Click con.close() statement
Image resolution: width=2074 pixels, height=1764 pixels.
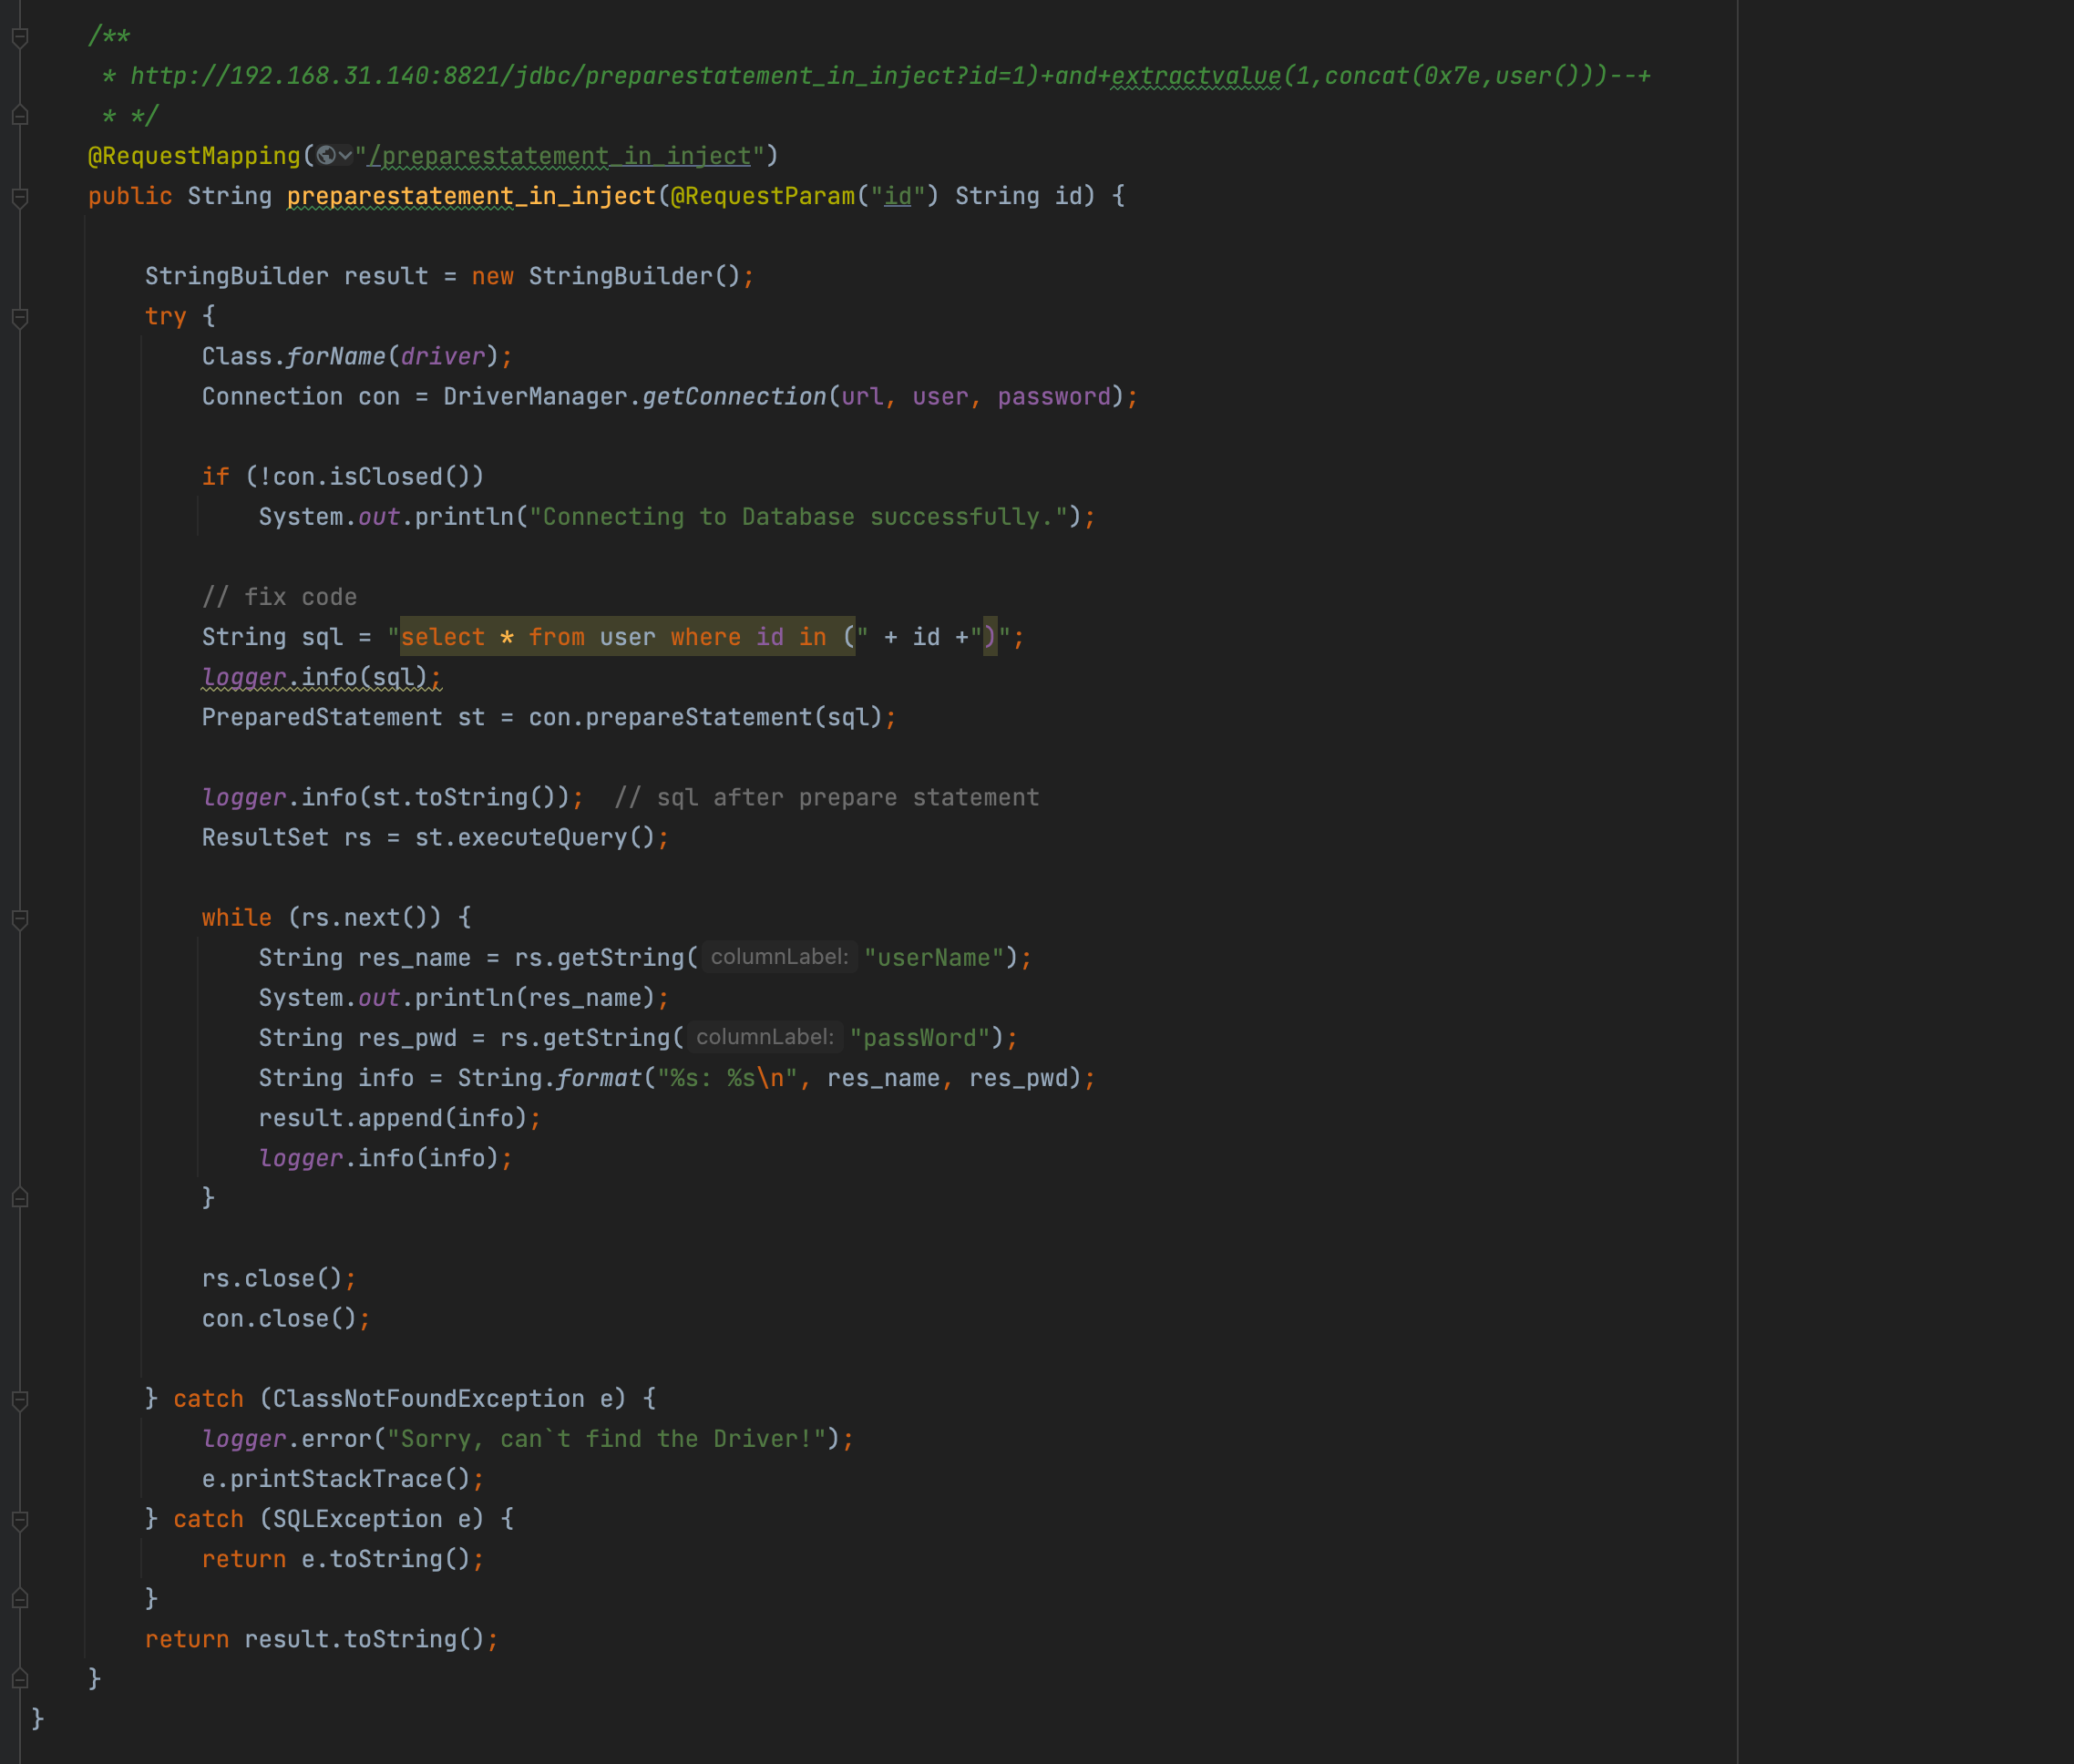[286, 1319]
